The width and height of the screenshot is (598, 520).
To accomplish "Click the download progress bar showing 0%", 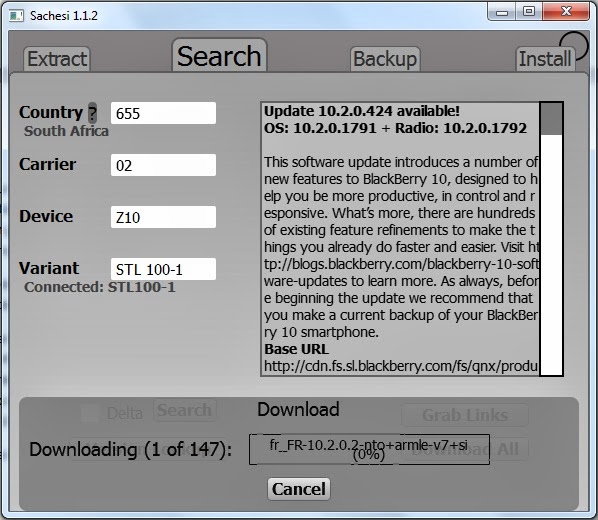I will pyautogui.click(x=369, y=449).
